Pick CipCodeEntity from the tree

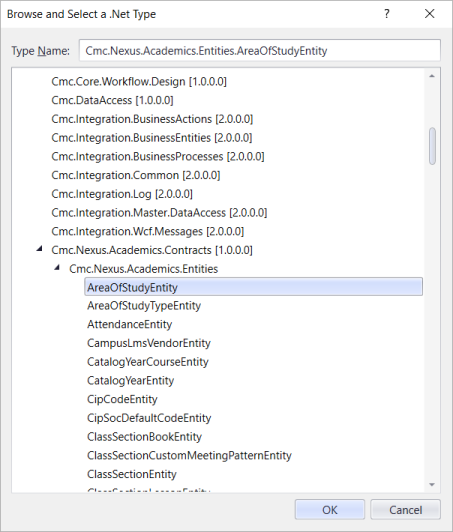[x=122, y=399]
